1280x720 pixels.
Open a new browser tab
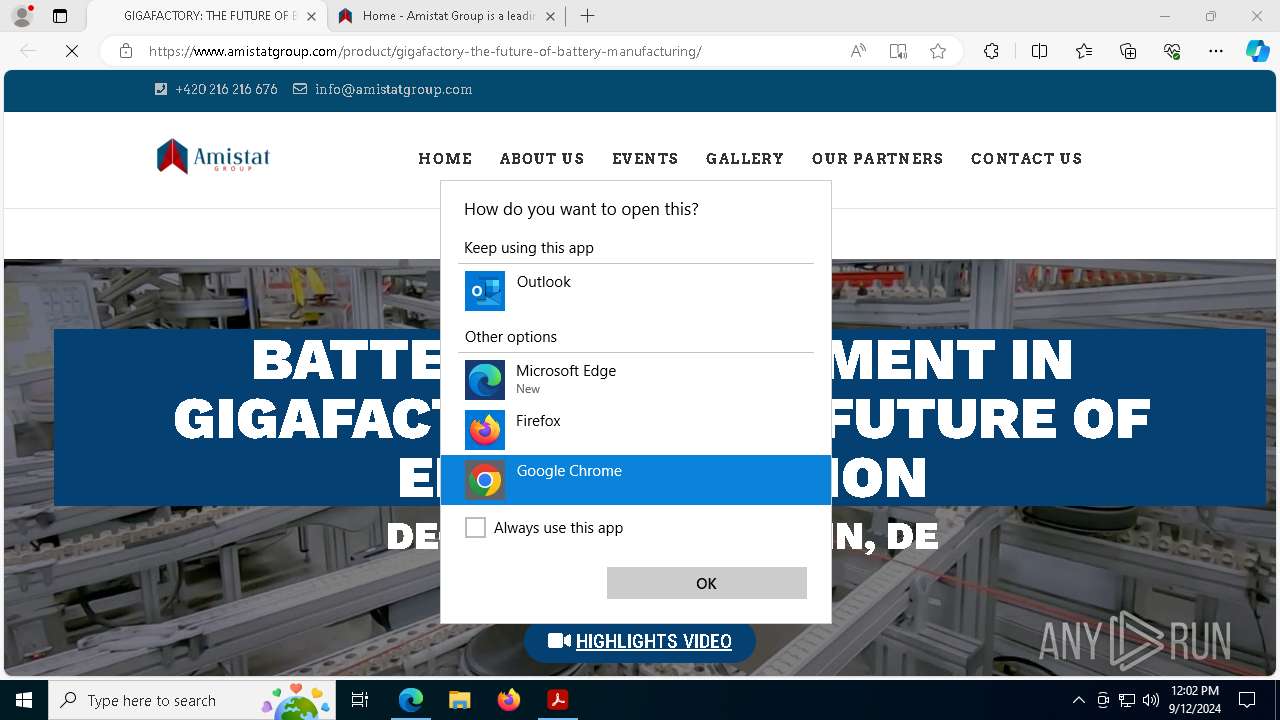click(587, 16)
